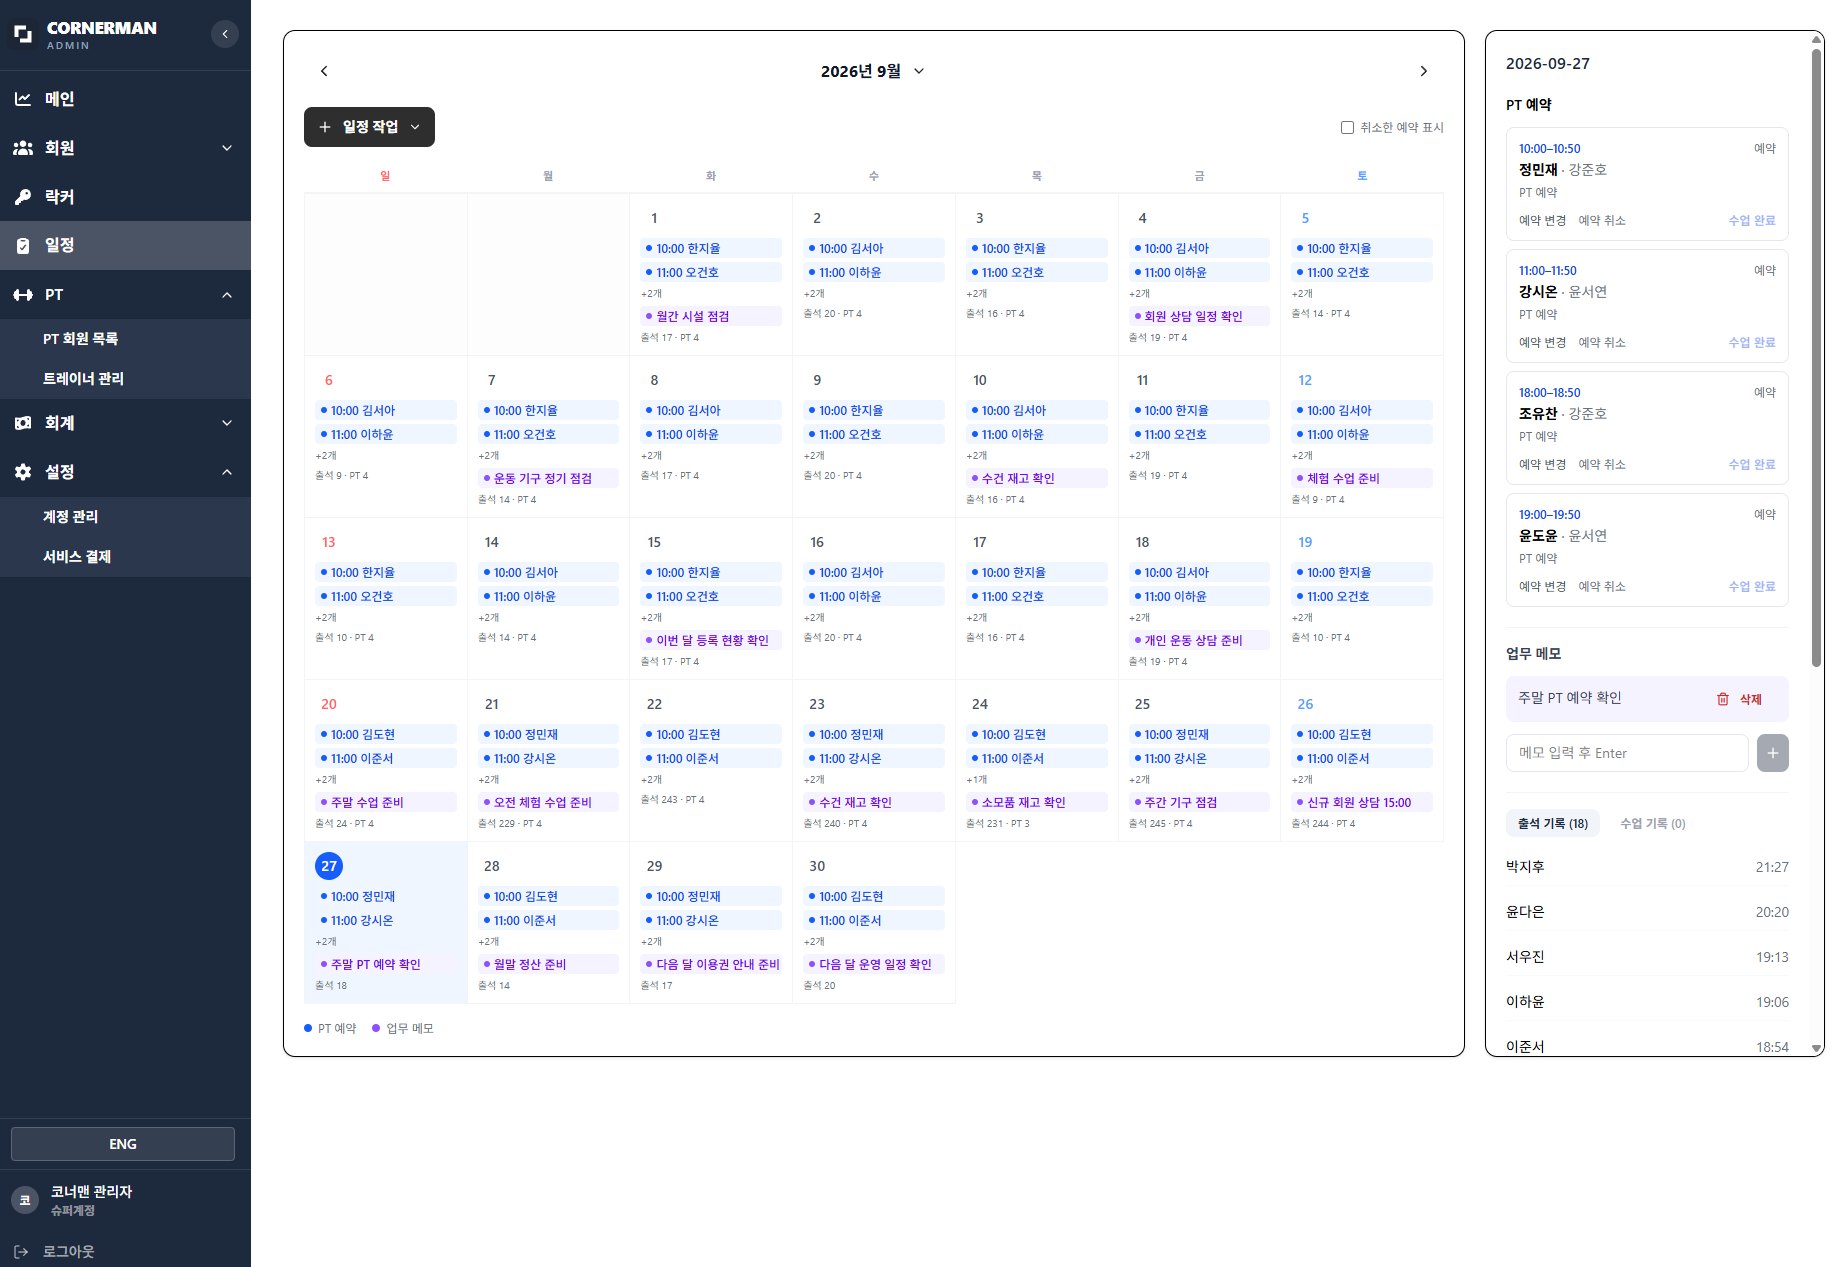Click the 회원 people icon
The height and width of the screenshot is (1267, 1844).
click(23, 148)
